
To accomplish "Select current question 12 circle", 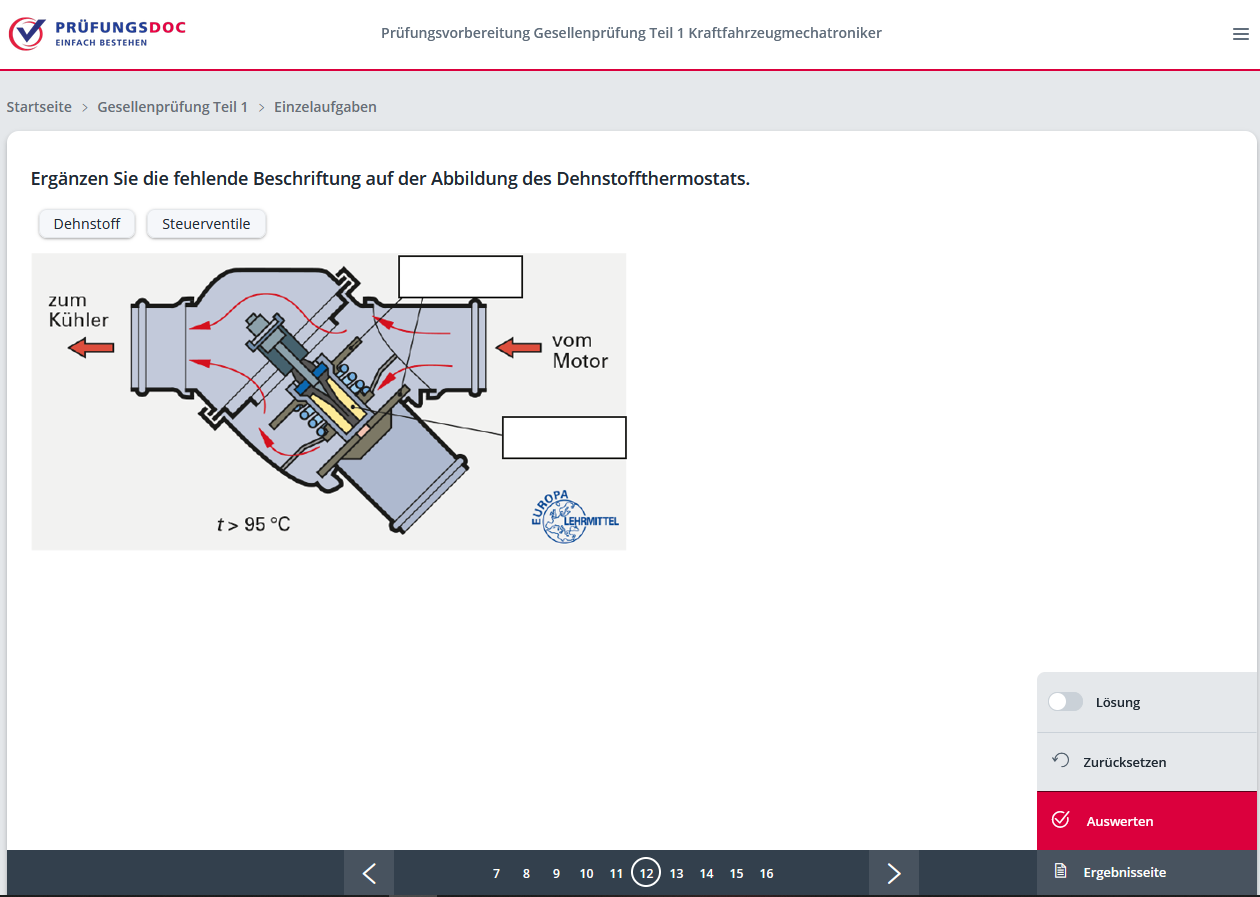I will pyautogui.click(x=646, y=873).
